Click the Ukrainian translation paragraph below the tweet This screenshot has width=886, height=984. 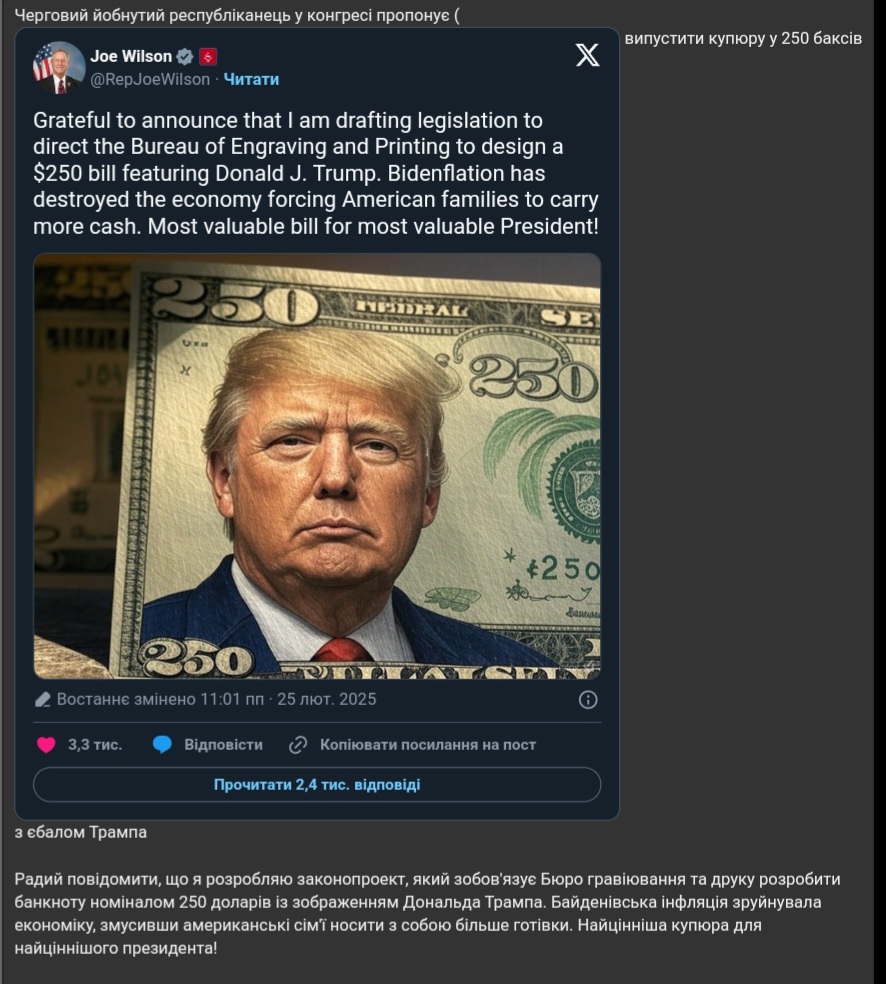(427, 913)
